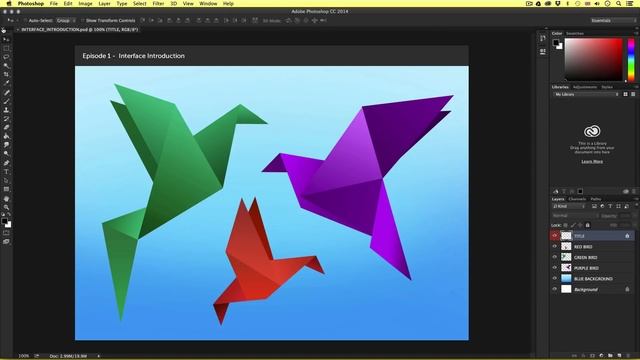Viewport: 640px width, 360px height.
Task: Open the Essentials workspace dropdown
Action: pyautogui.click(x=612, y=20)
